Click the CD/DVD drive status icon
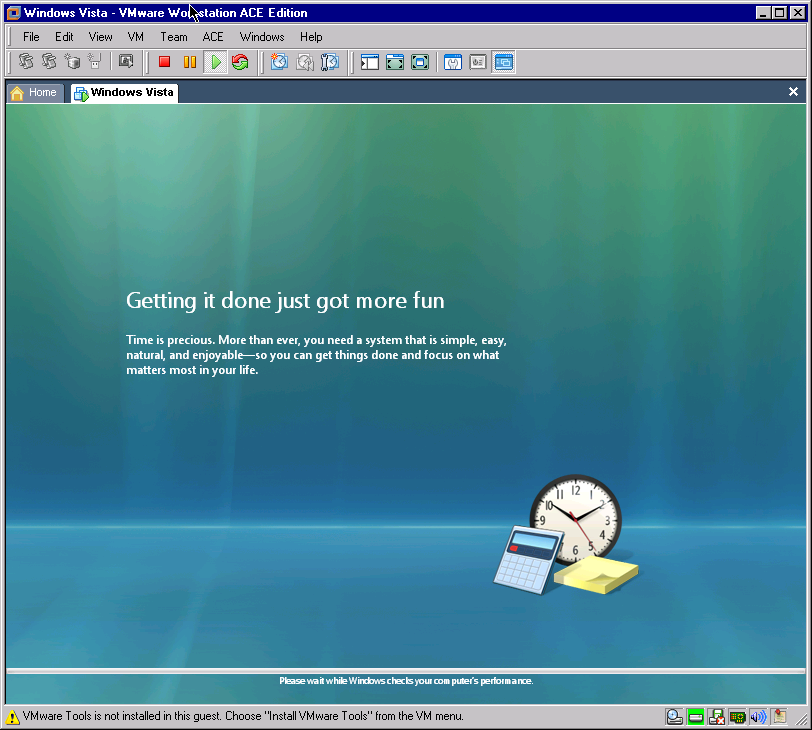 point(674,717)
